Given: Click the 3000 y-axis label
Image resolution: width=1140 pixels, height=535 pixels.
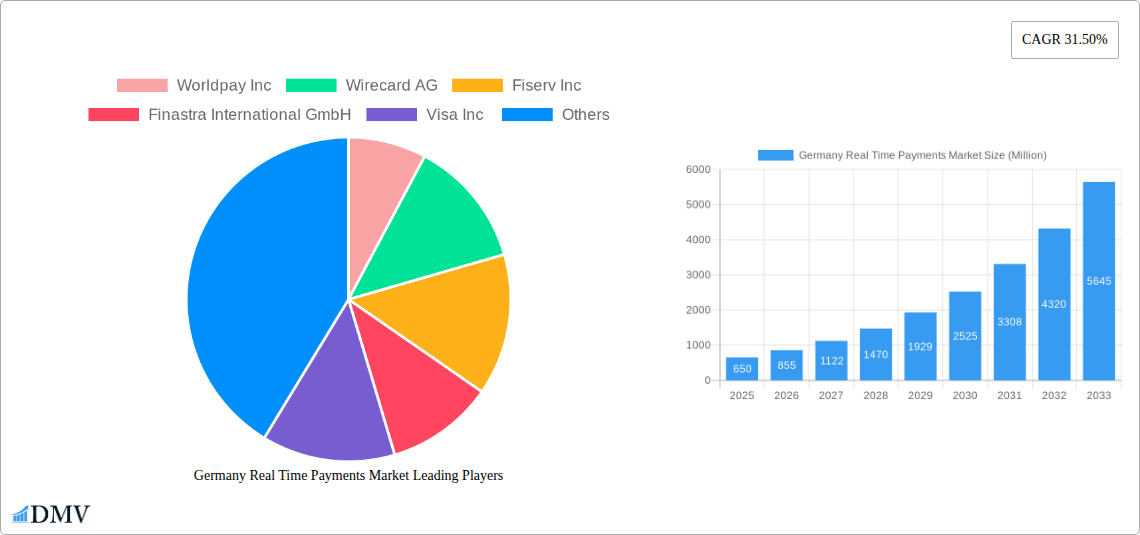Looking at the screenshot, I should (698, 275).
